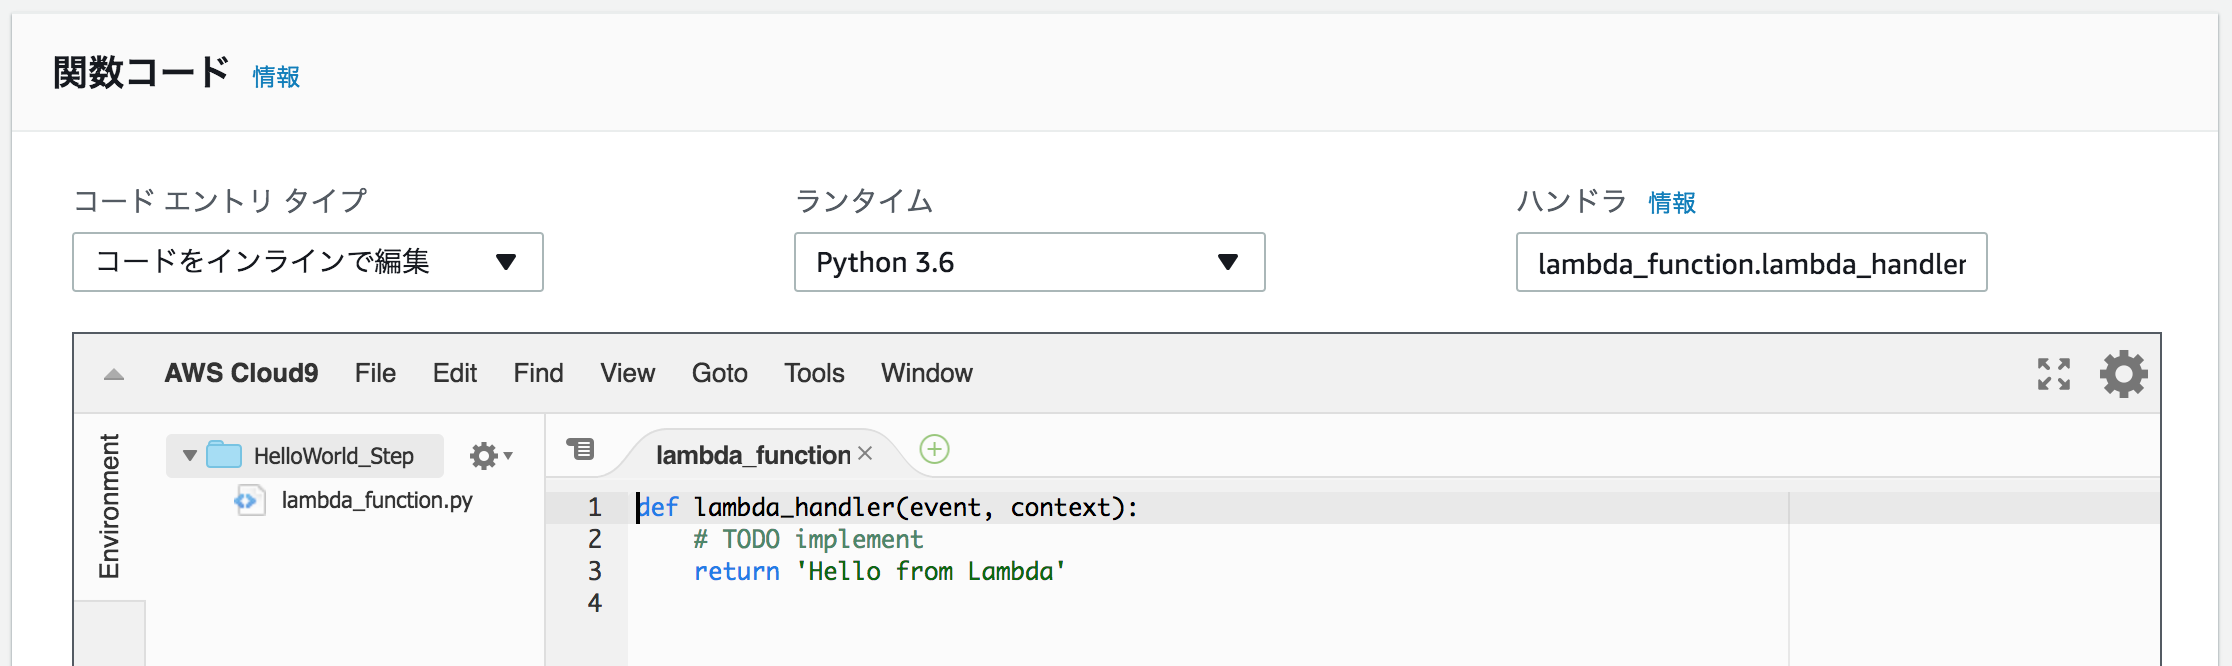Open the Goto menu
The height and width of the screenshot is (666, 2232).
719,373
